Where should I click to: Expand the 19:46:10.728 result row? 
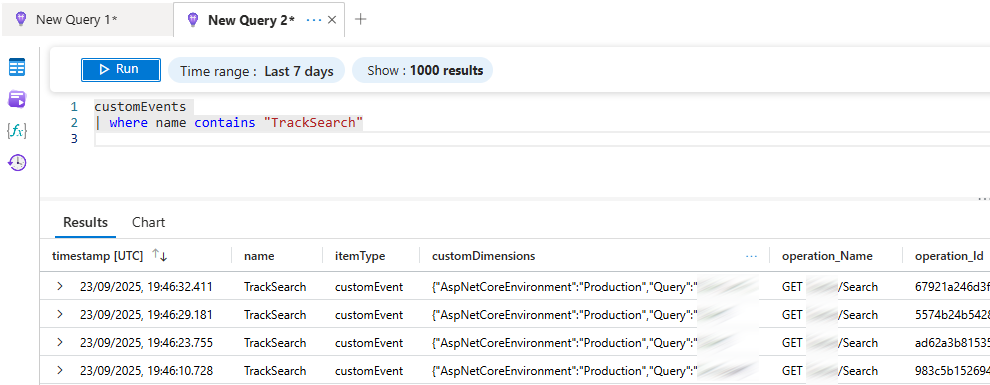[x=60, y=370]
